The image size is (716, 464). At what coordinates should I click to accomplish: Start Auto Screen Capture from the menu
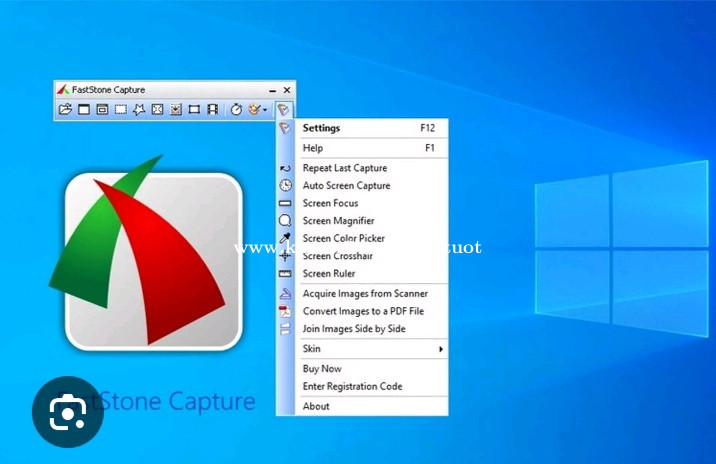coord(363,185)
